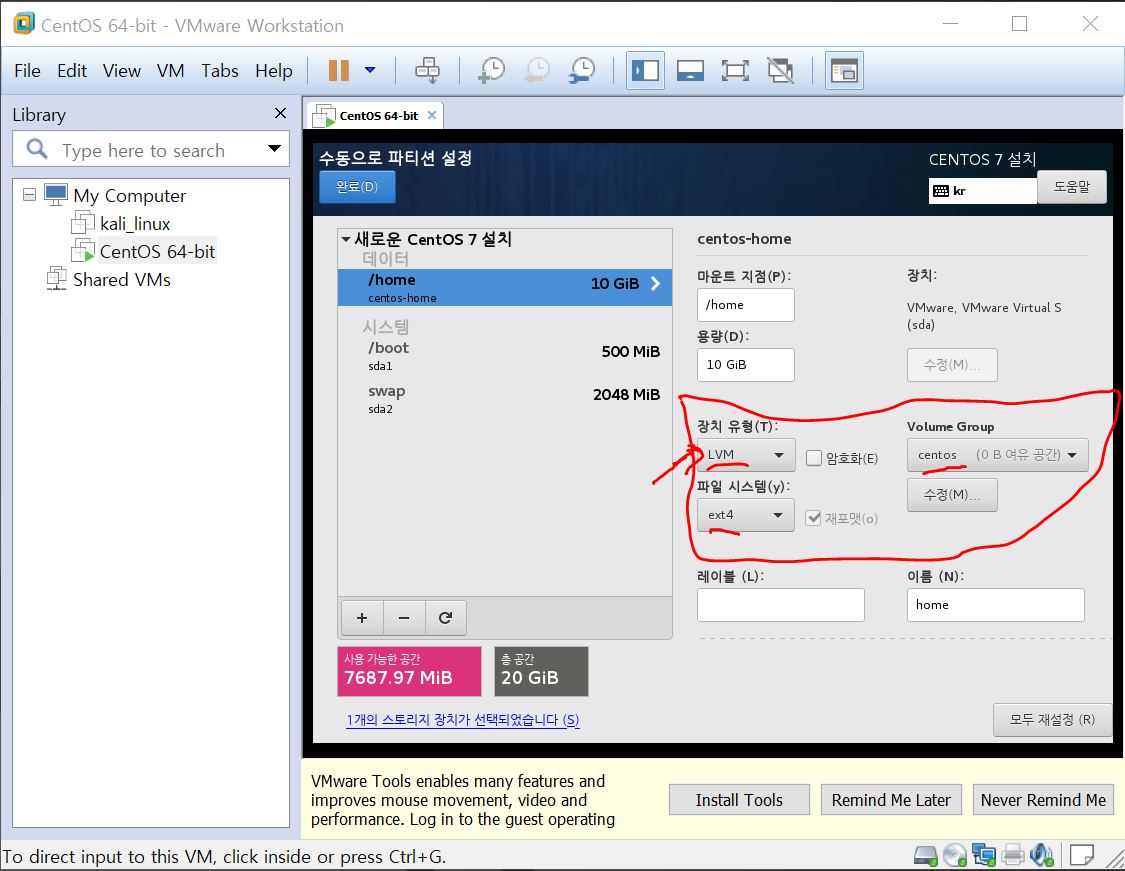Click the reload storage configuration button
1125x871 pixels.
[446, 618]
